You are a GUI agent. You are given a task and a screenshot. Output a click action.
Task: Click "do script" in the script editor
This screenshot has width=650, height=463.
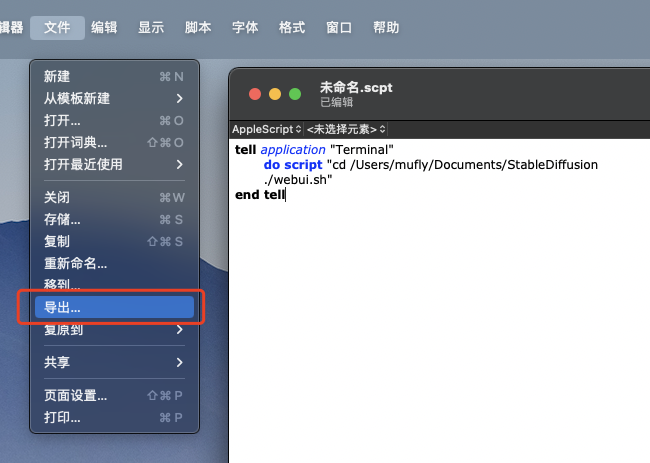[x=293, y=165]
